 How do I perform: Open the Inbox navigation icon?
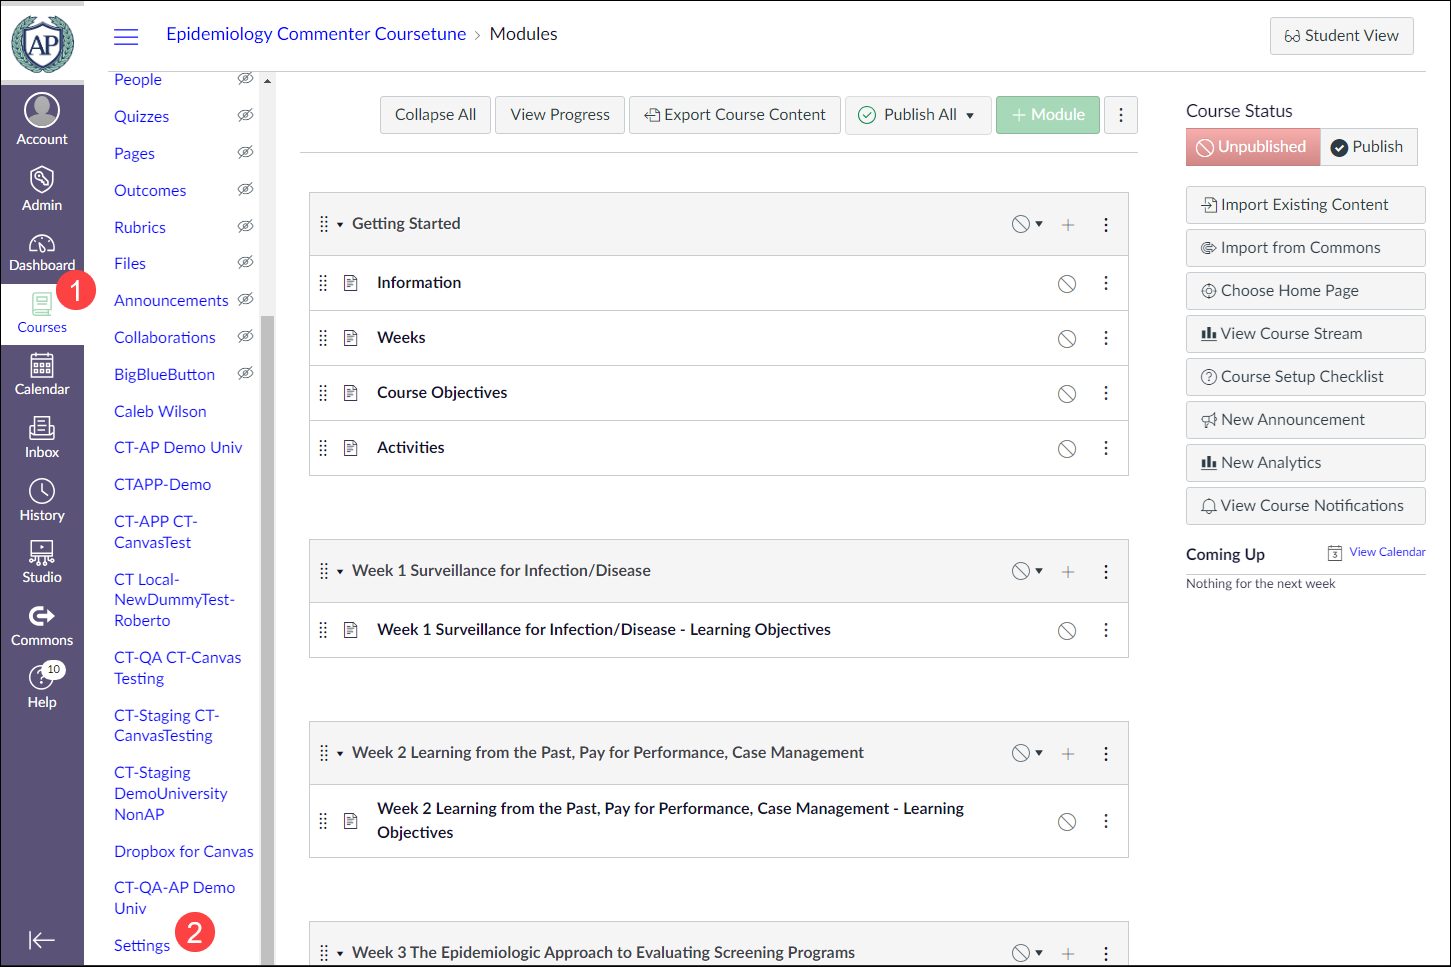coord(42,438)
